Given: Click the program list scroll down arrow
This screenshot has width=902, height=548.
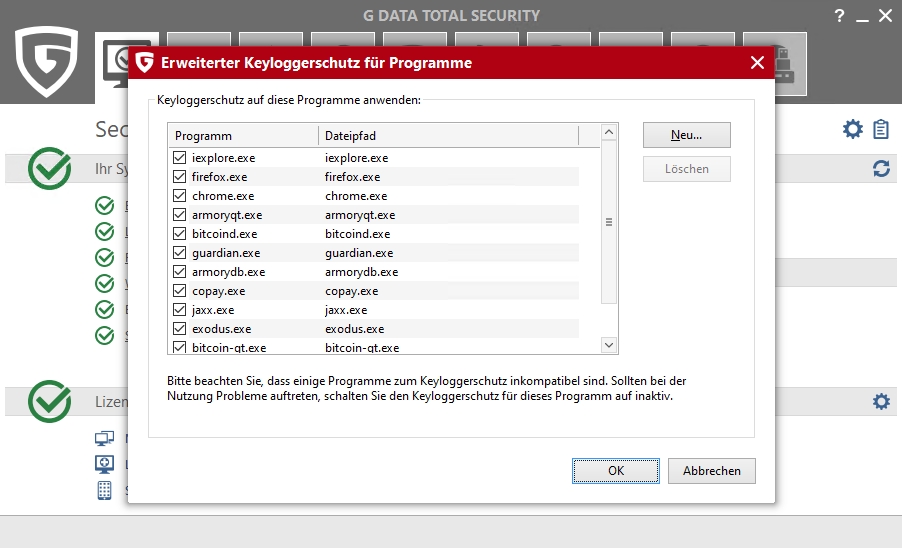Looking at the screenshot, I should tap(609, 345).
